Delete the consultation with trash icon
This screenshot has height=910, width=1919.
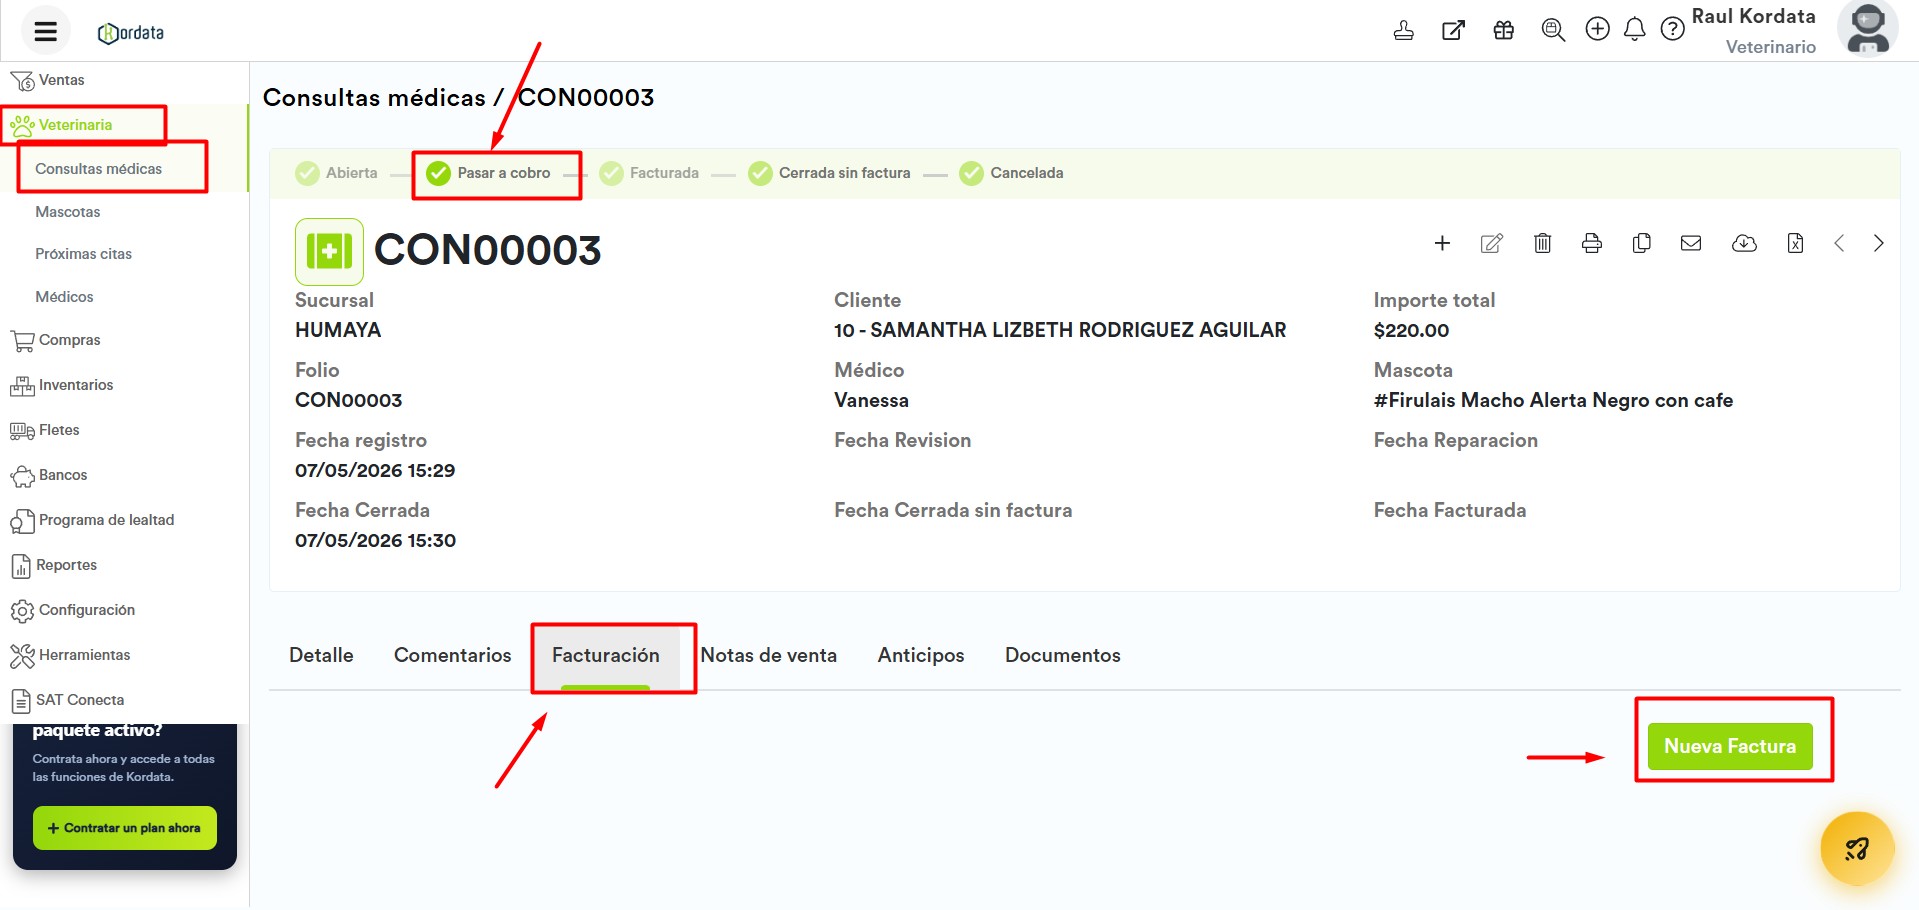pos(1542,243)
